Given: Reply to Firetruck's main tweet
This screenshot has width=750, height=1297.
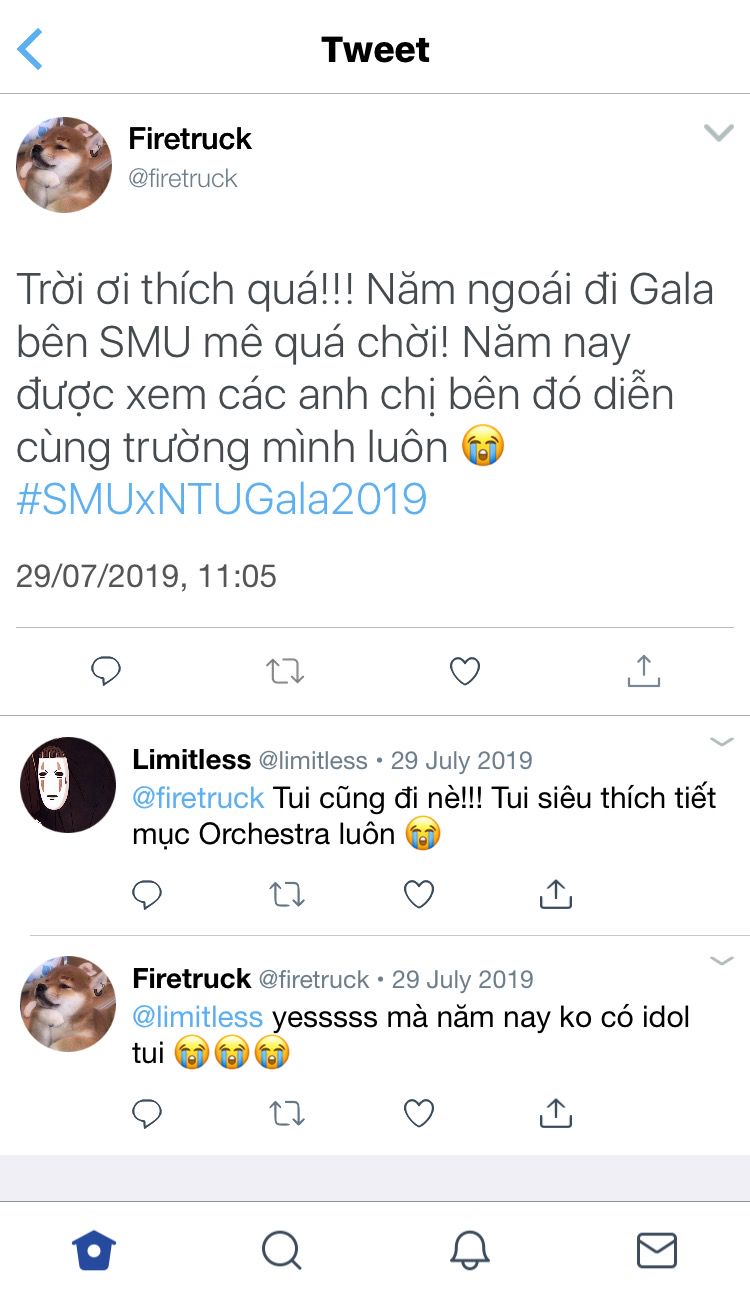Looking at the screenshot, I should pyautogui.click(x=106, y=671).
